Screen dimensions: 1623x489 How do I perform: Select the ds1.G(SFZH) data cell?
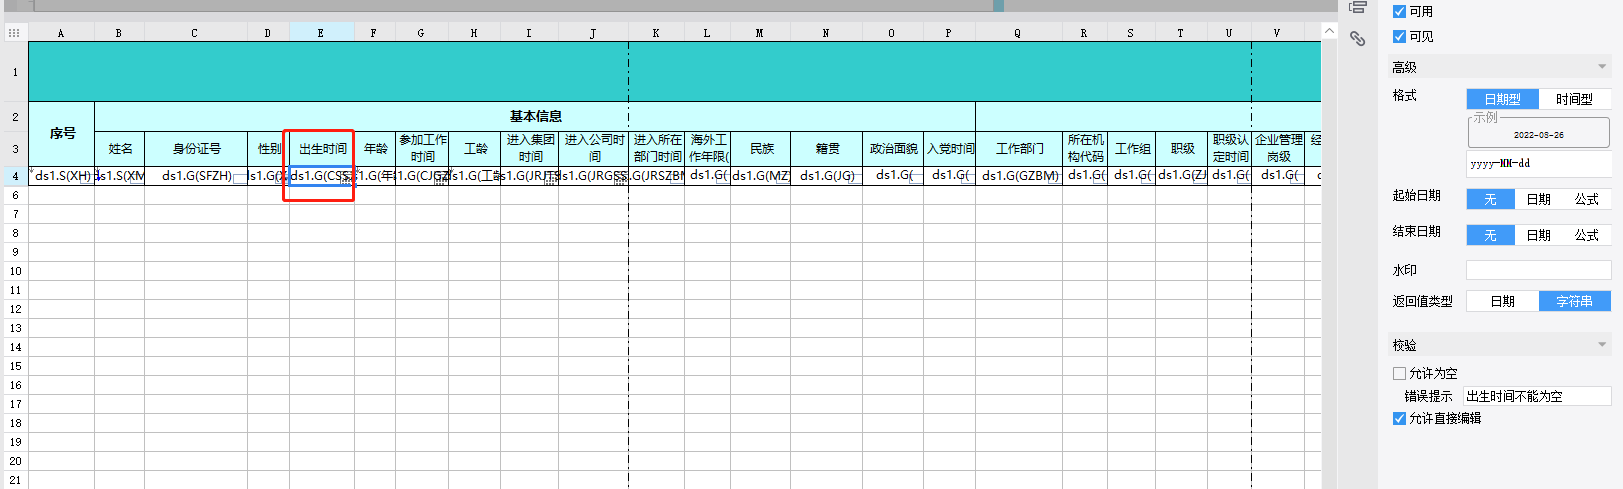point(196,176)
